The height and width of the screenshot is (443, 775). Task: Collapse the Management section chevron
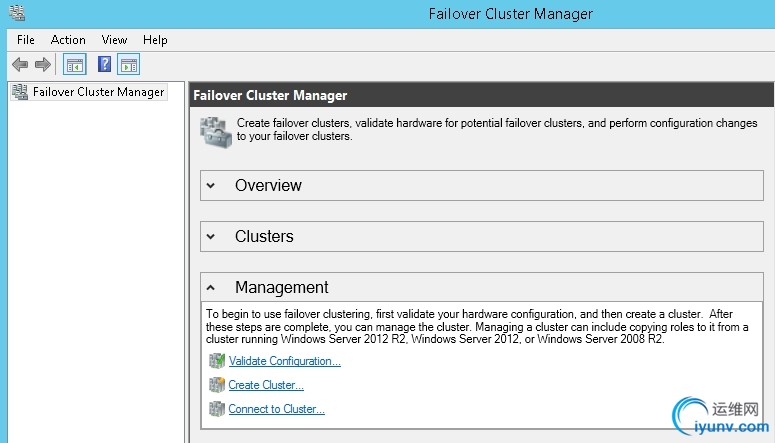click(x=211, y=287)
